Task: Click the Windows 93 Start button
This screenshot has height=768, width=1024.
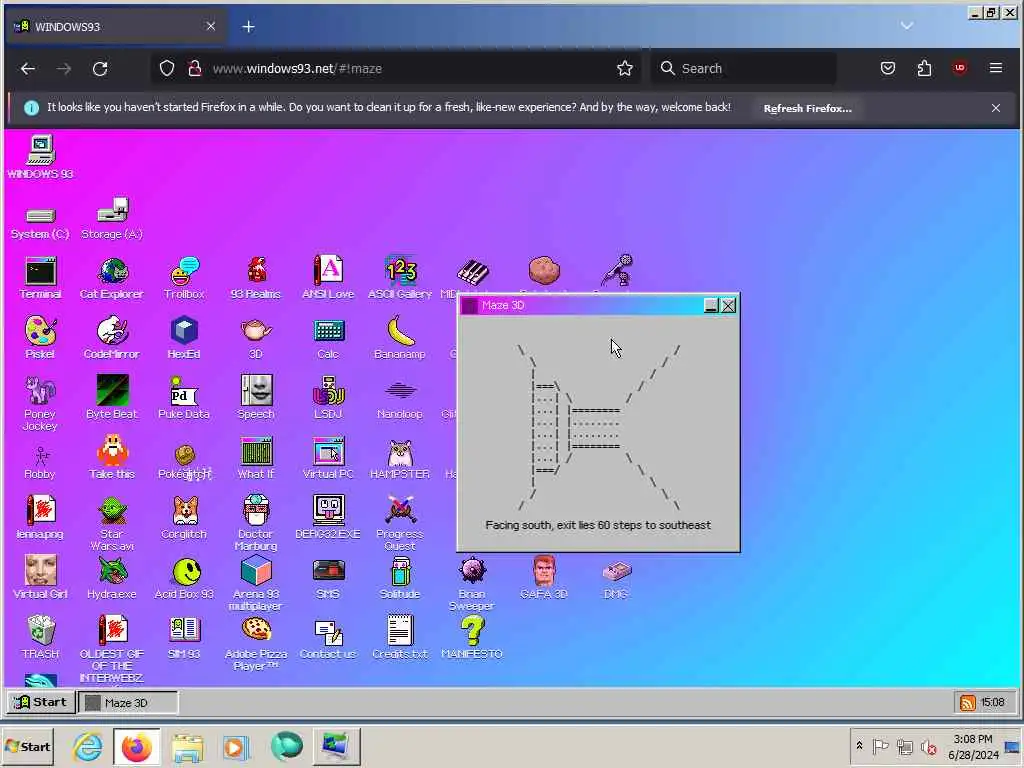Action: click(x=40, y=702)
